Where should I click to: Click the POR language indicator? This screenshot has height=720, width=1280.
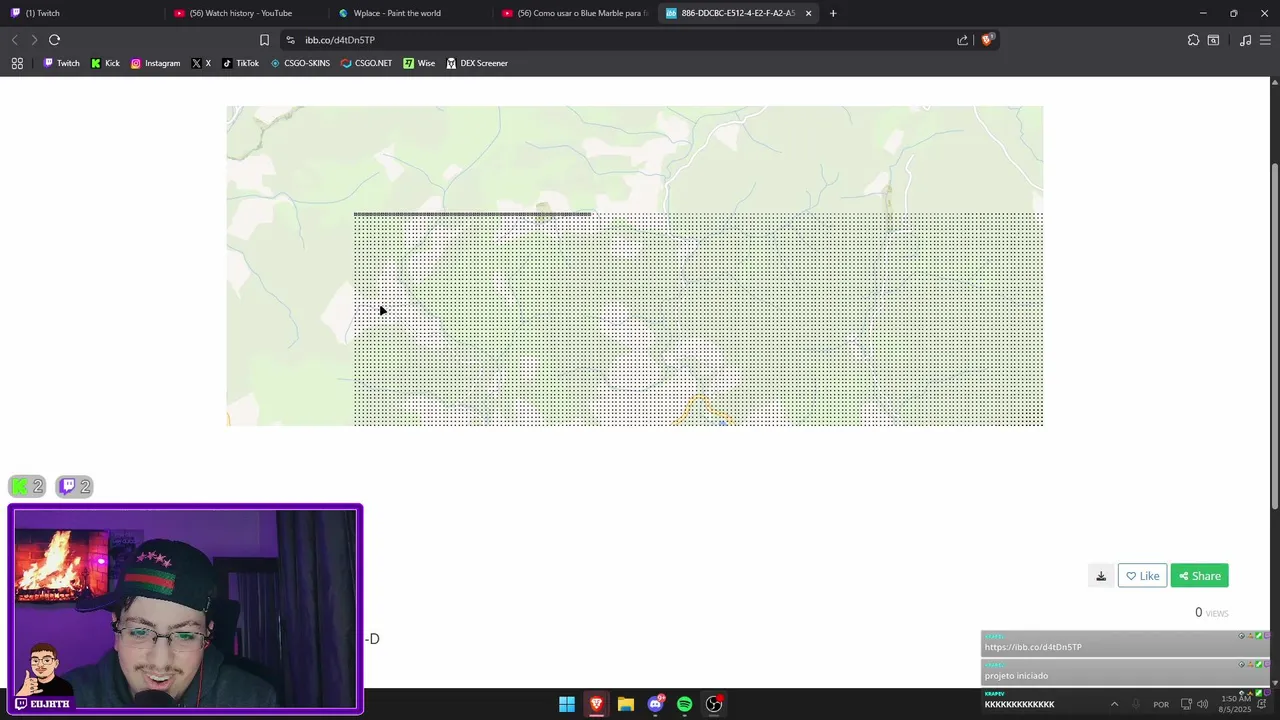point(1161,704)
